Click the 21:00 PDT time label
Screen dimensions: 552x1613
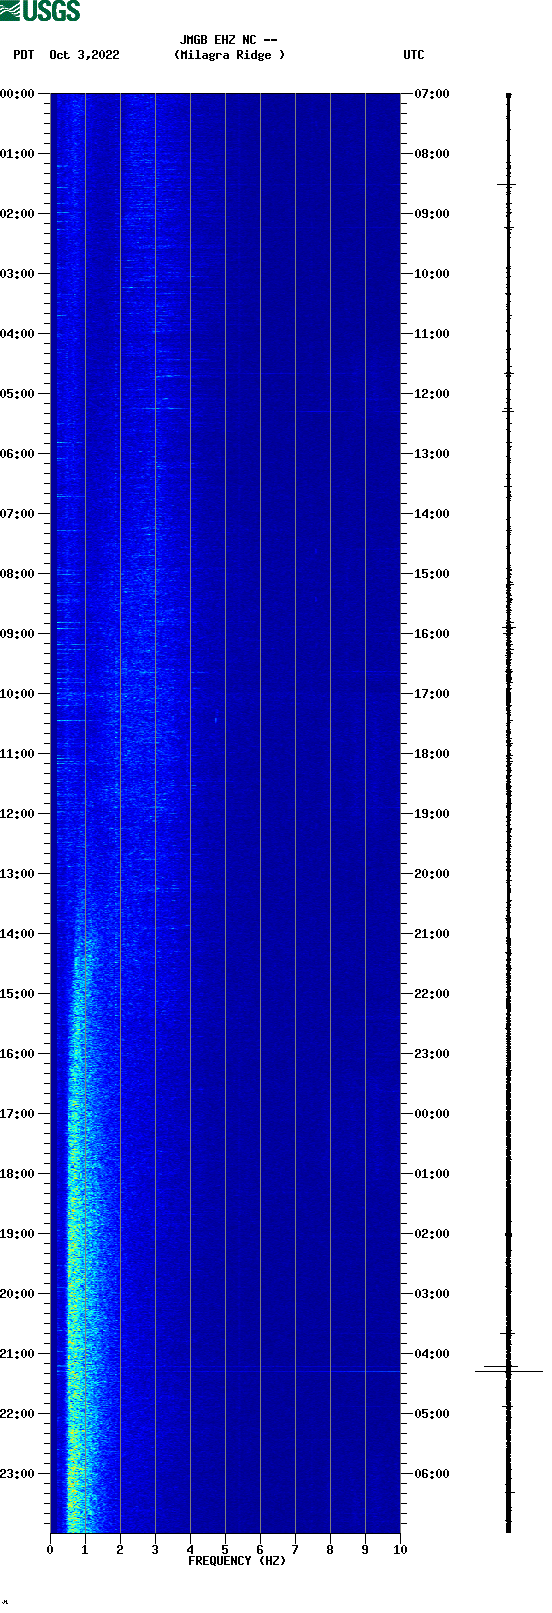(17, 1354)
